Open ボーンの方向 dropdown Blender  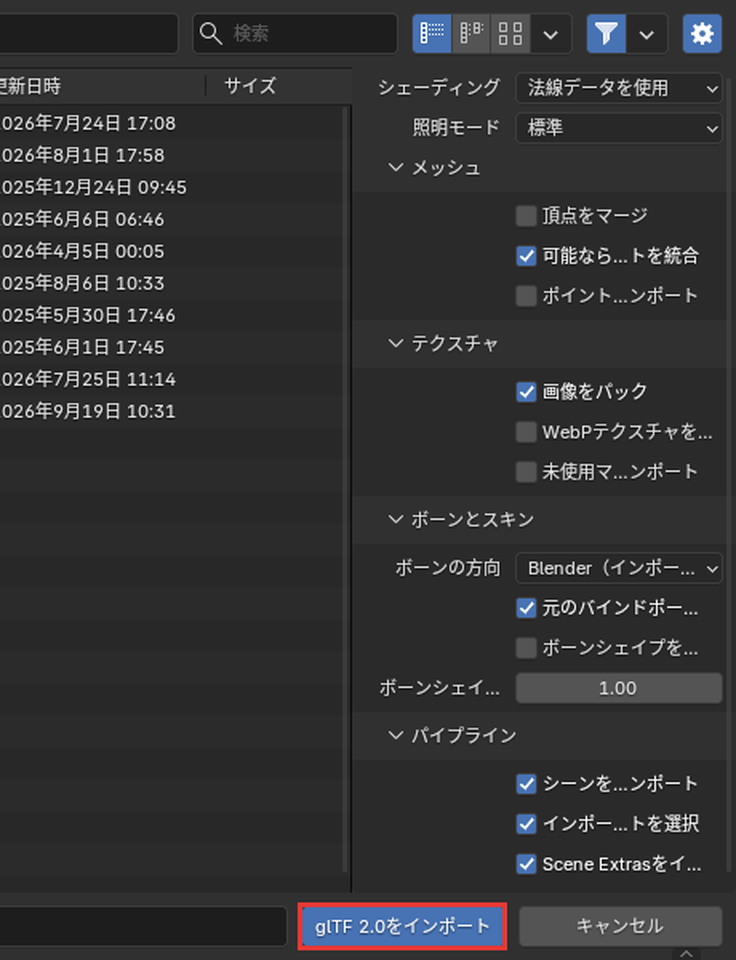tap(619, 568)
